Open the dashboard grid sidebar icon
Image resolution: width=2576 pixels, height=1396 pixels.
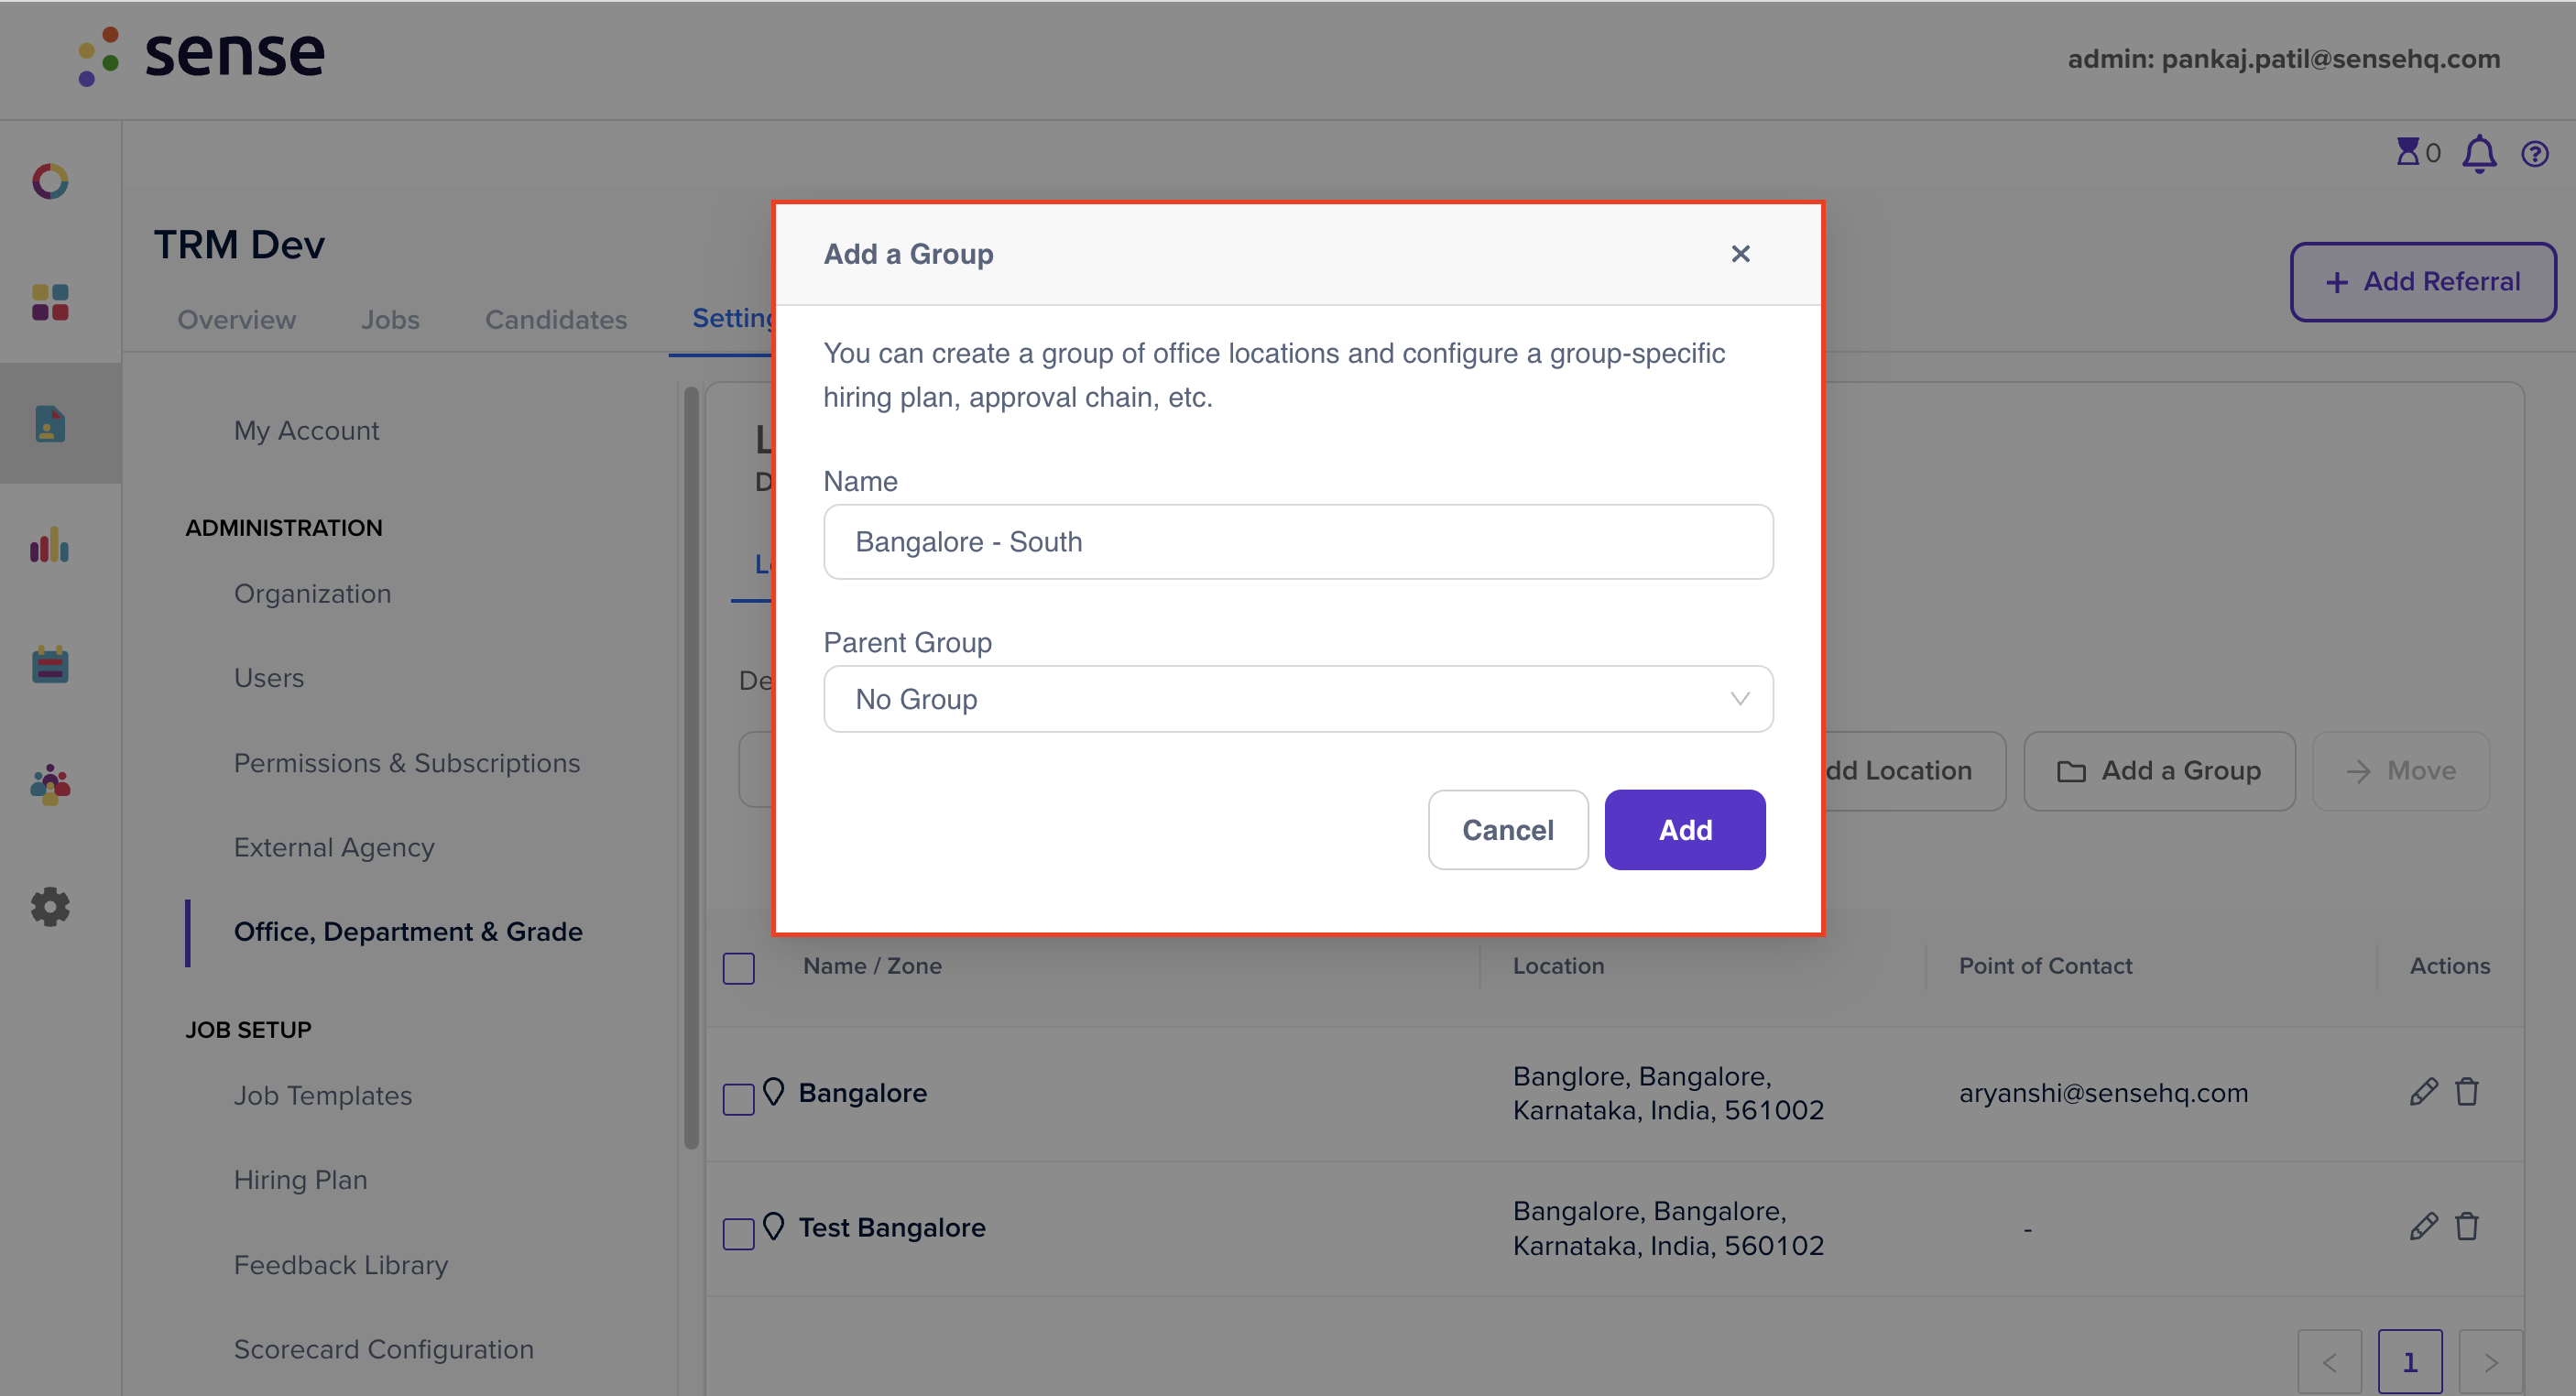(x=50, y=302)
